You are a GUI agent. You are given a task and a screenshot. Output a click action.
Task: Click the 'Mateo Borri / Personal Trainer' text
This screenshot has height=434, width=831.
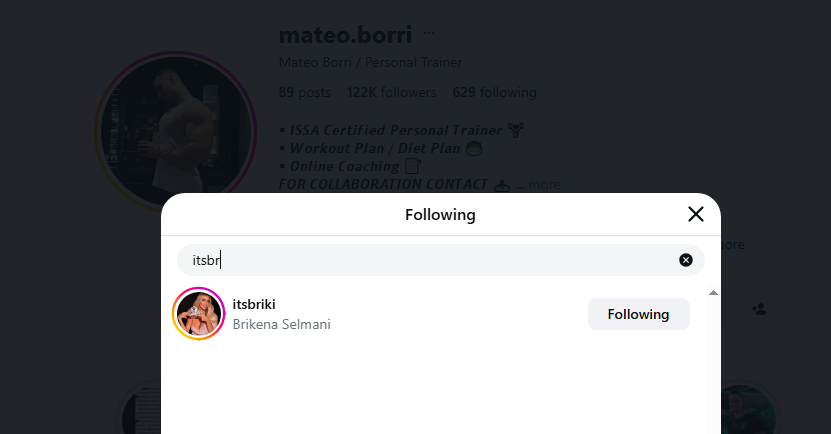[x=370, y=63]
